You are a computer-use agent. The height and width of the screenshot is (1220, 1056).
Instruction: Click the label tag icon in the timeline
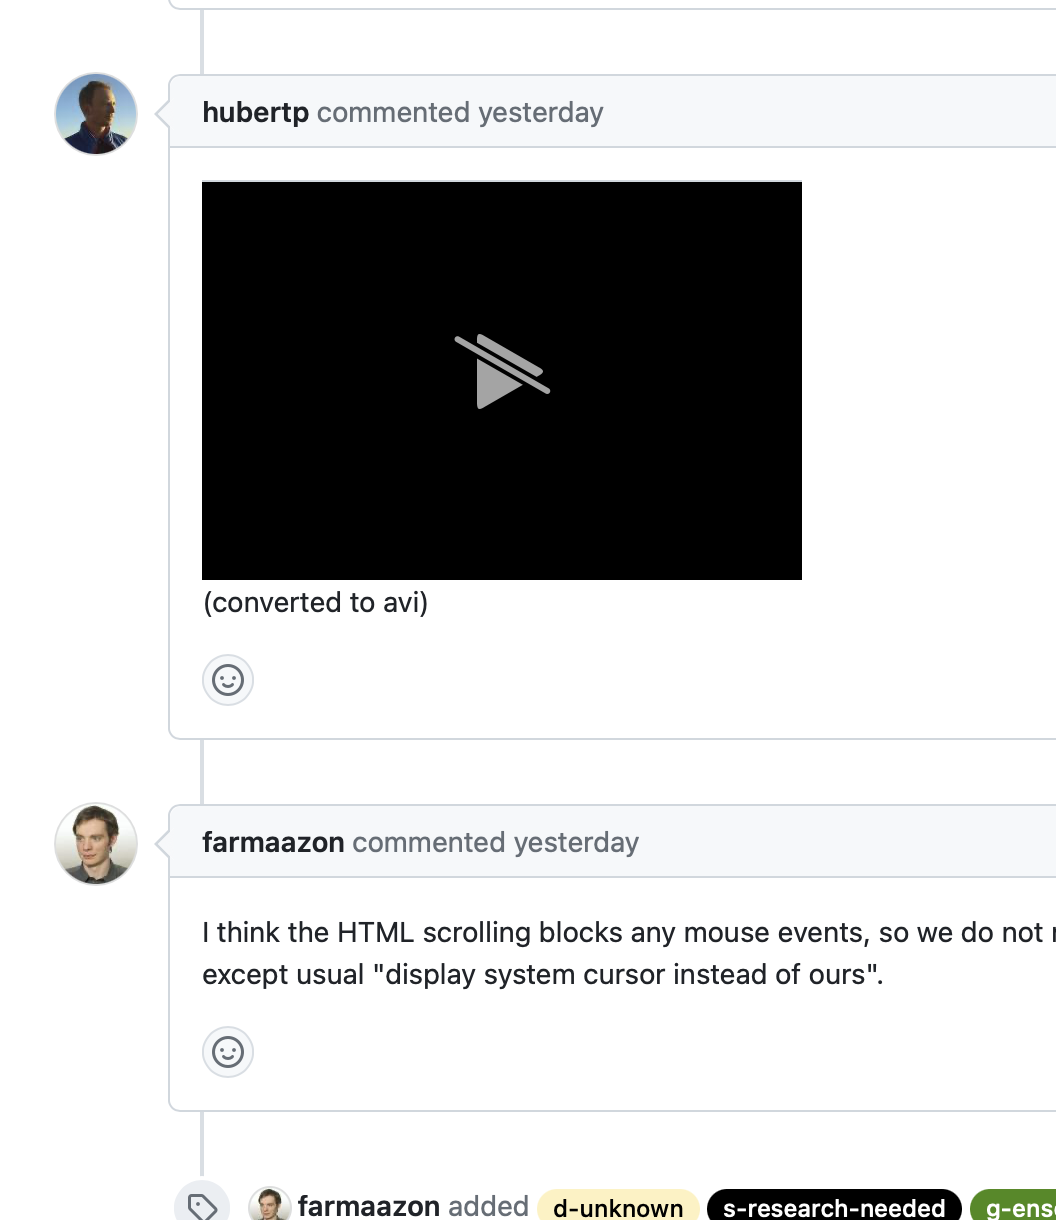tap(203, 1205)
